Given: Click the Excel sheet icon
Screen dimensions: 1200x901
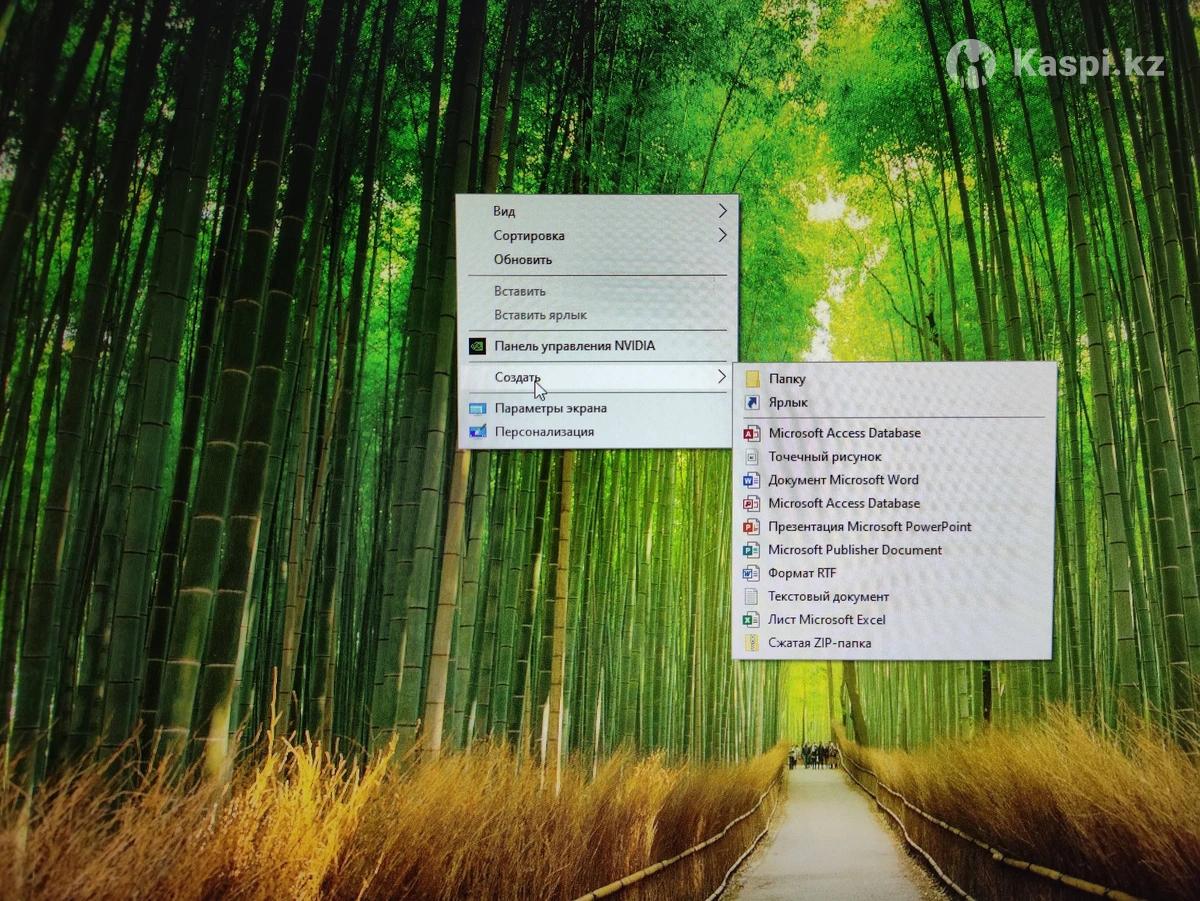Looking at the screenshot, I should click(x=751, y=620).
